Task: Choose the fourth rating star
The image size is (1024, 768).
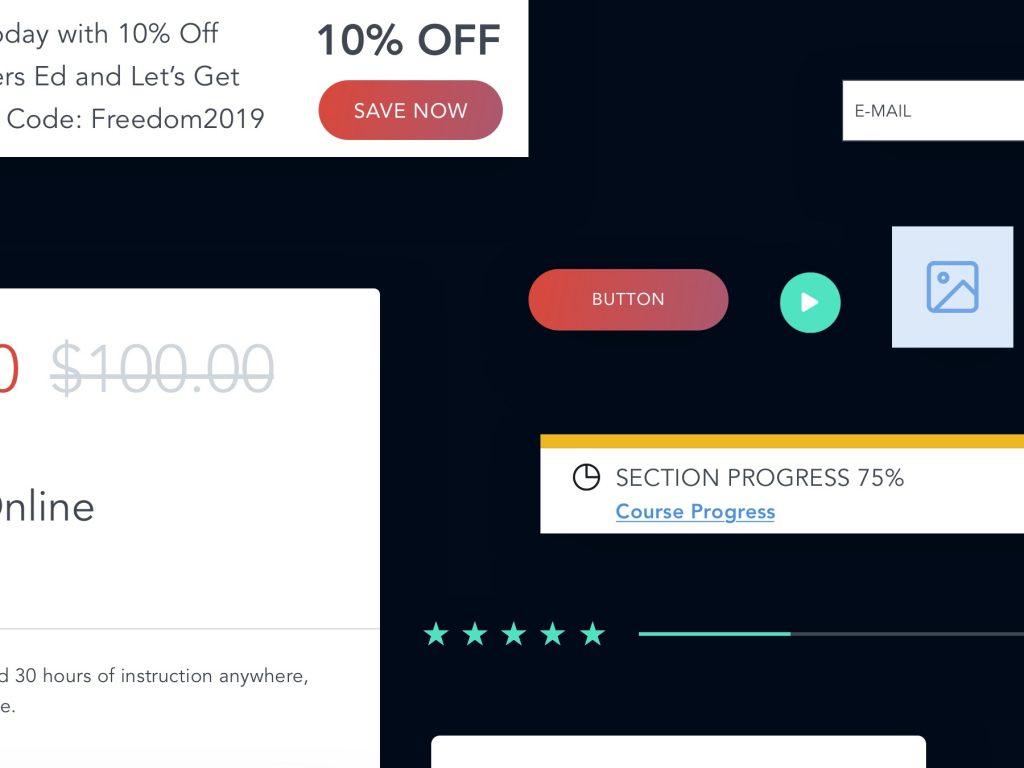Action: [553, 633]
